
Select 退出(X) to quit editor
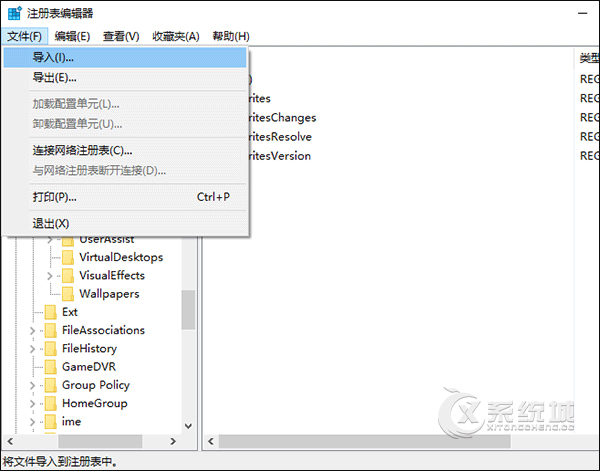(125, 223)
